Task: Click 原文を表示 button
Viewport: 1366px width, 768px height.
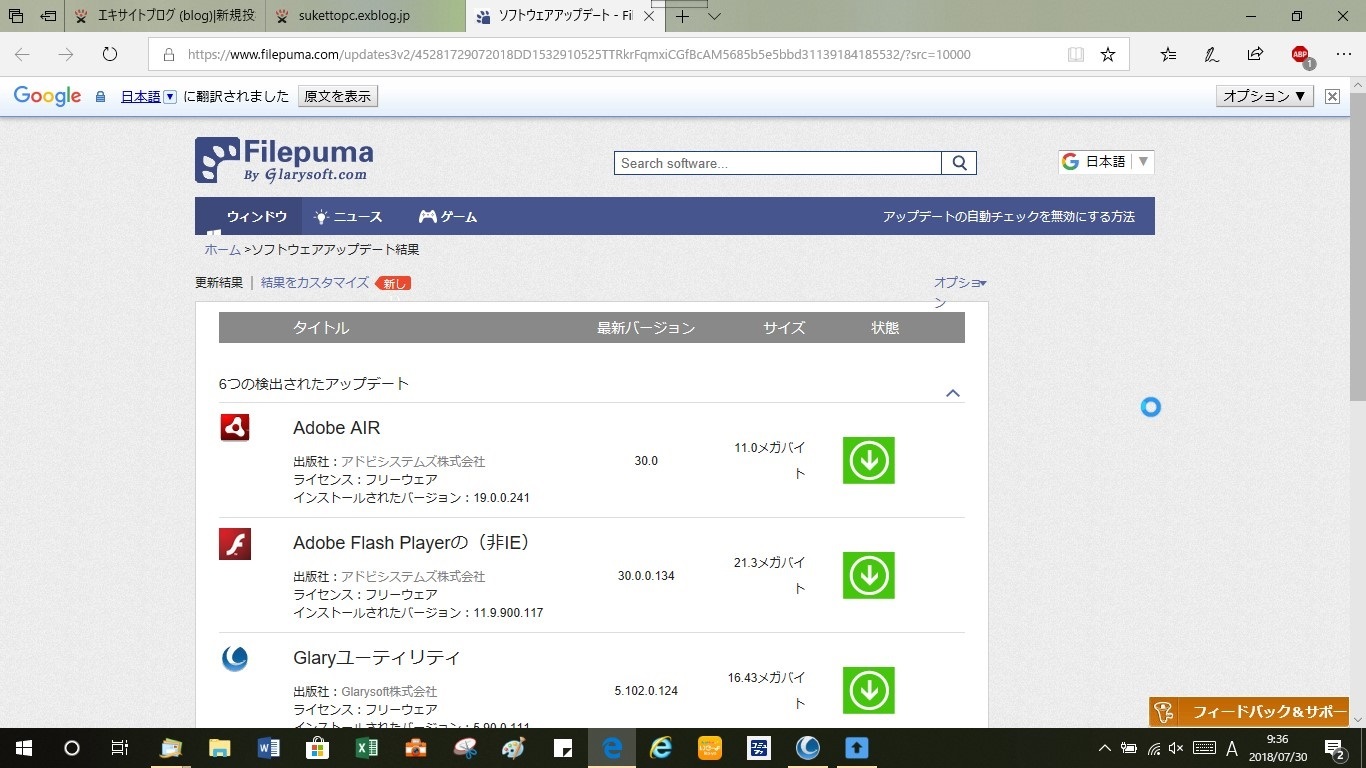Action: [x=337, y=96]
